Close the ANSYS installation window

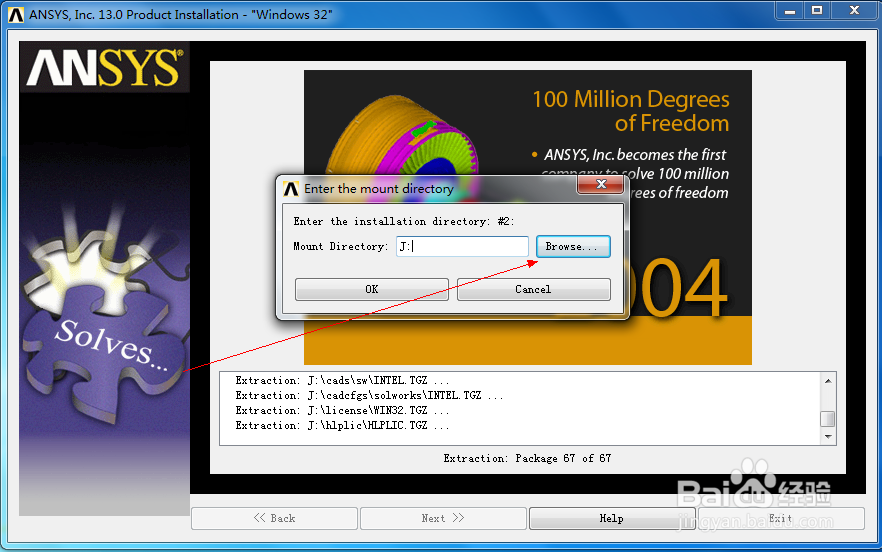(x=854, y=11)
